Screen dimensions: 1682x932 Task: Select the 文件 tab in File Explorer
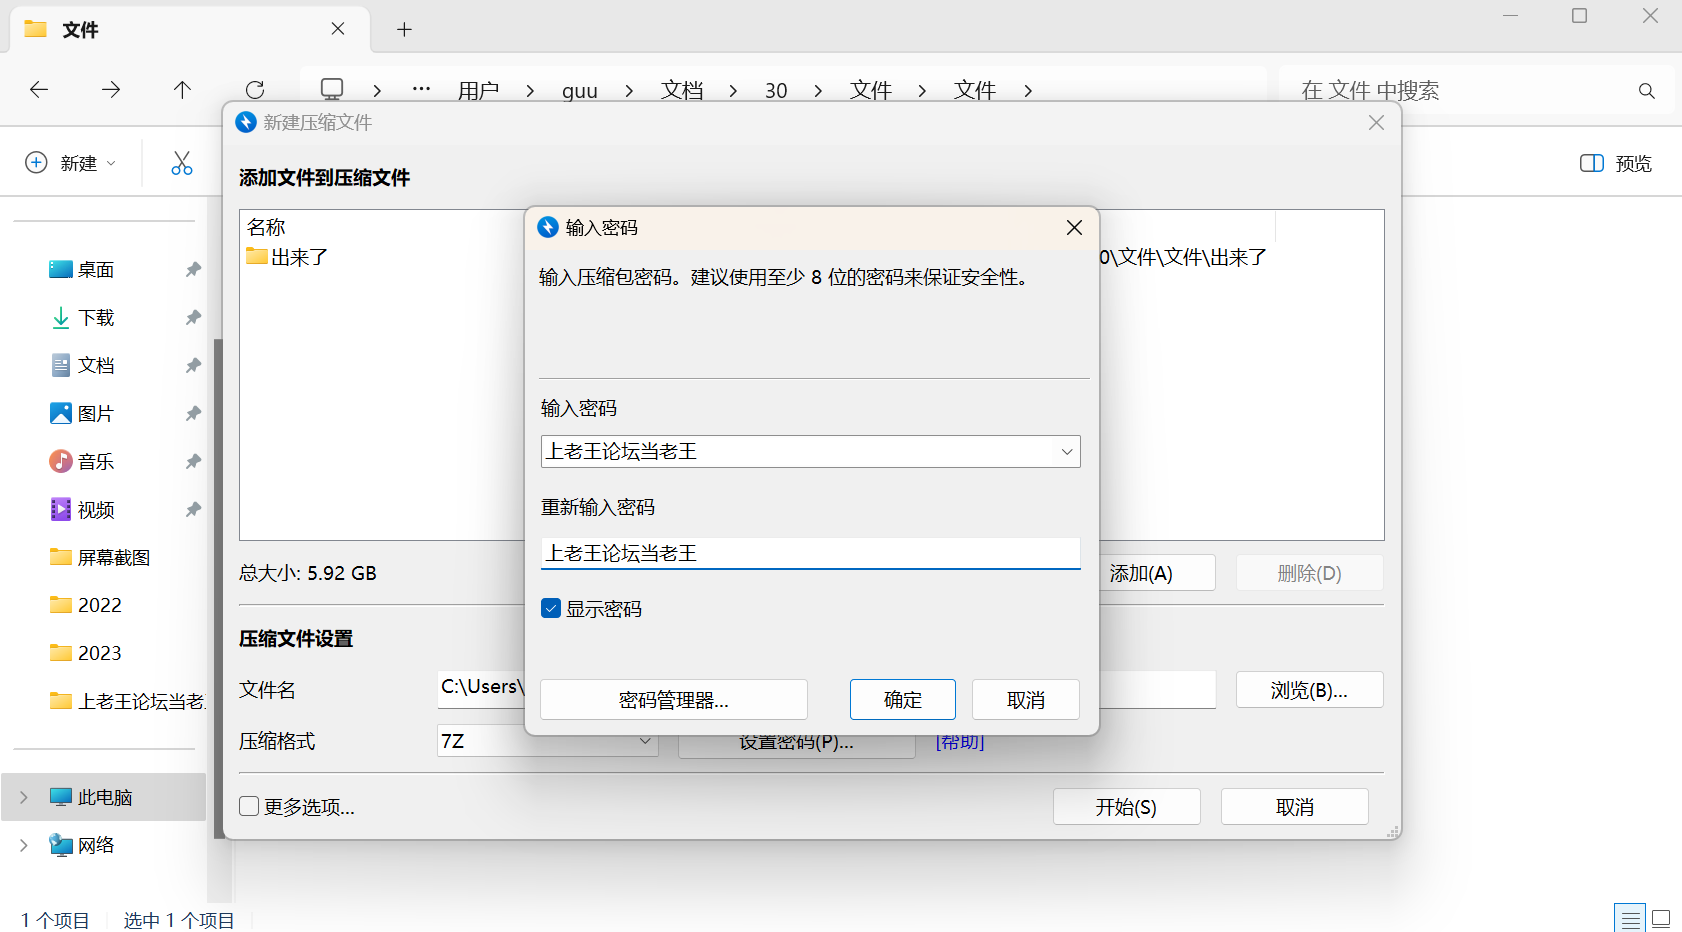[x=190, y=29]
